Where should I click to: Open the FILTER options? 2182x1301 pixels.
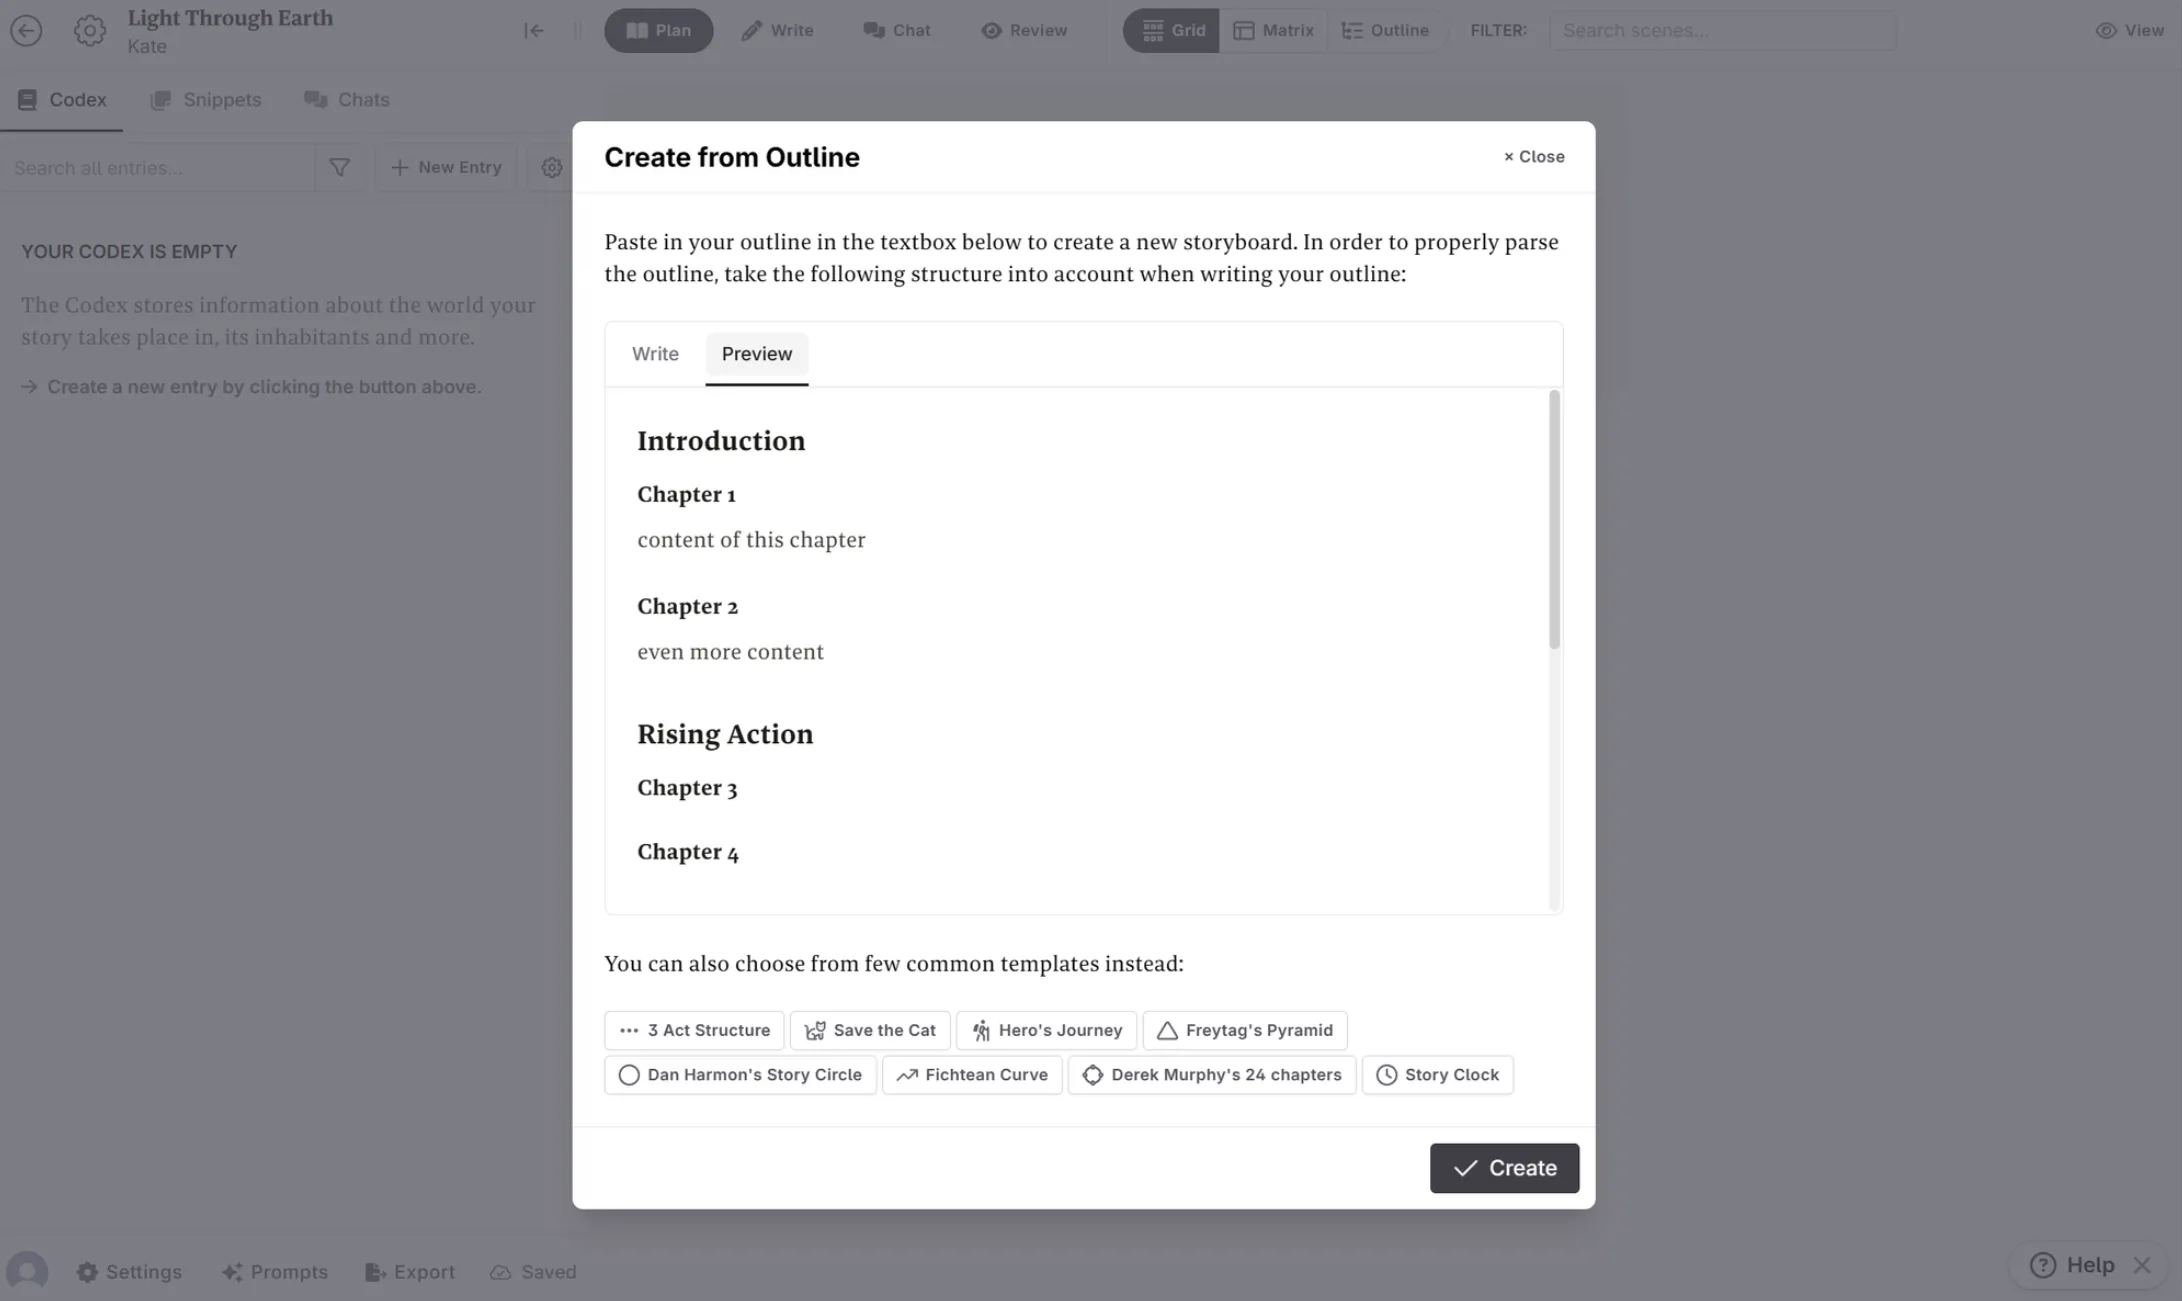click(x=1497, y=30)
